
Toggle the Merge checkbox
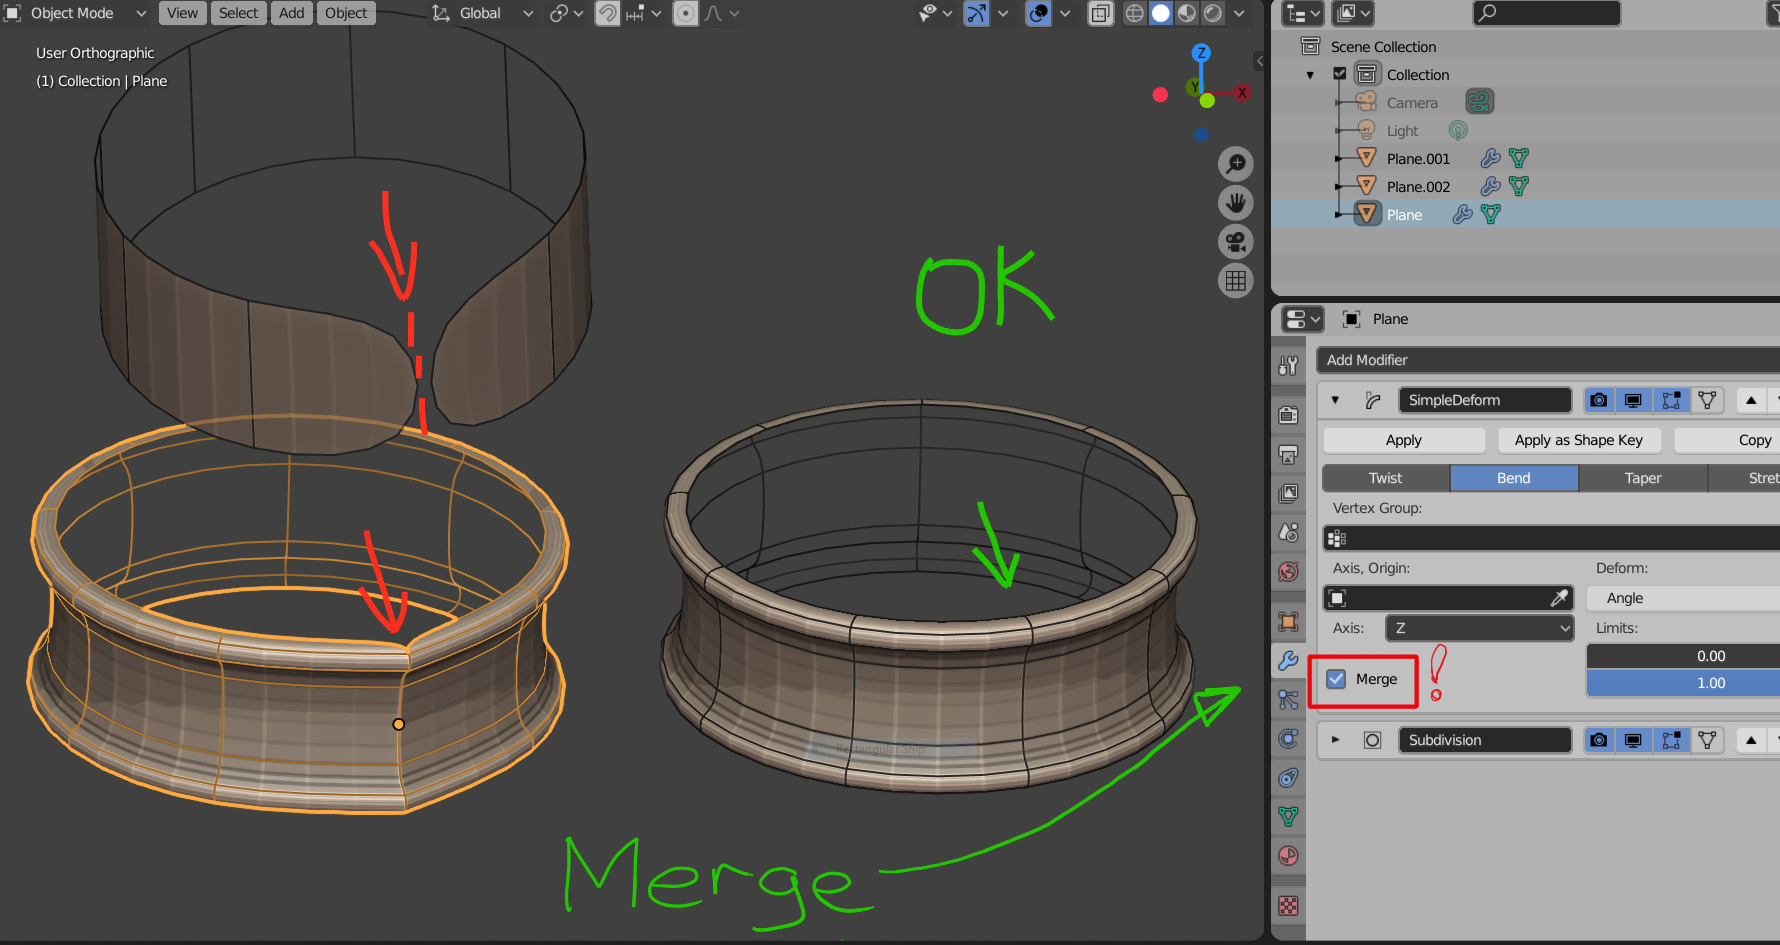[x=1336, y=679]
